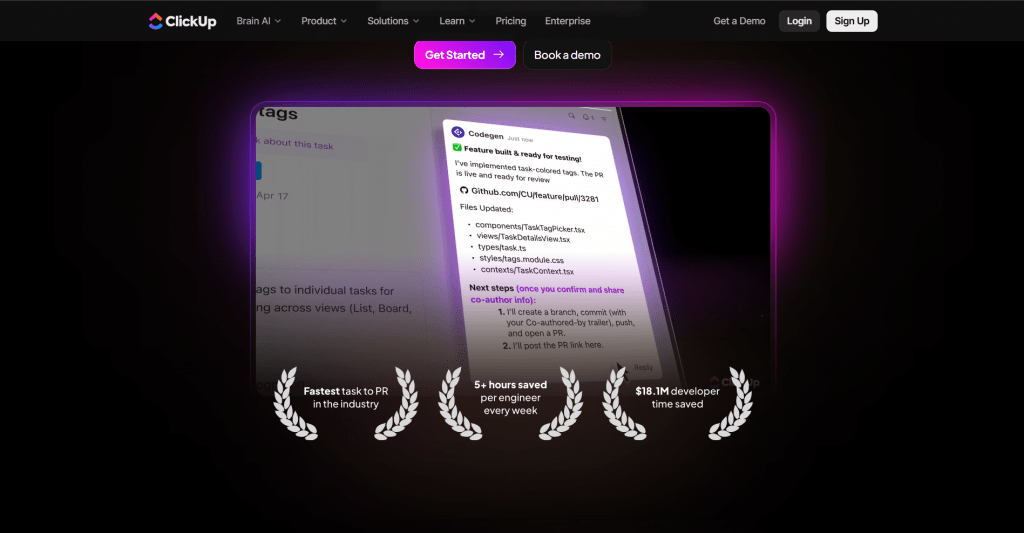Click the ClickUp logo

click(x=182, y=21)
